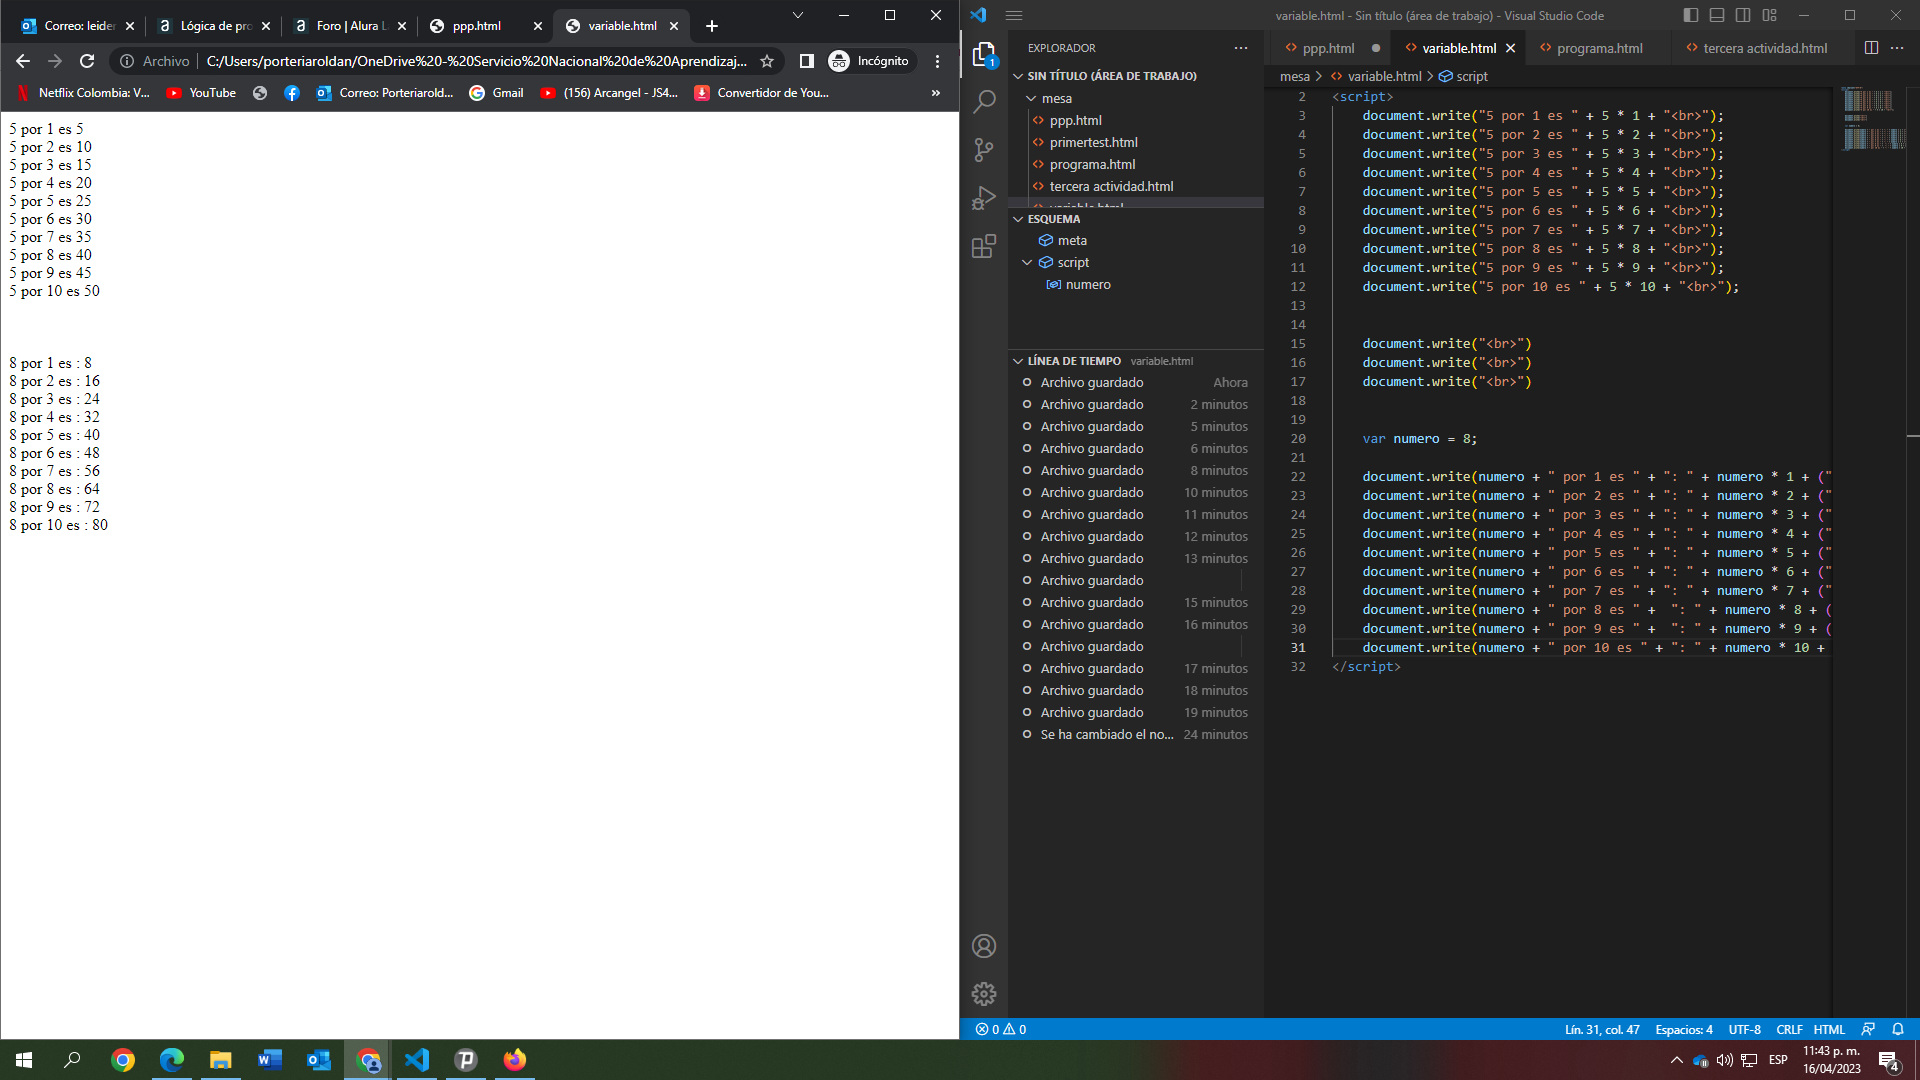
Task: Open the Chrome tab search dropdown
Action: tap(798, 15)
